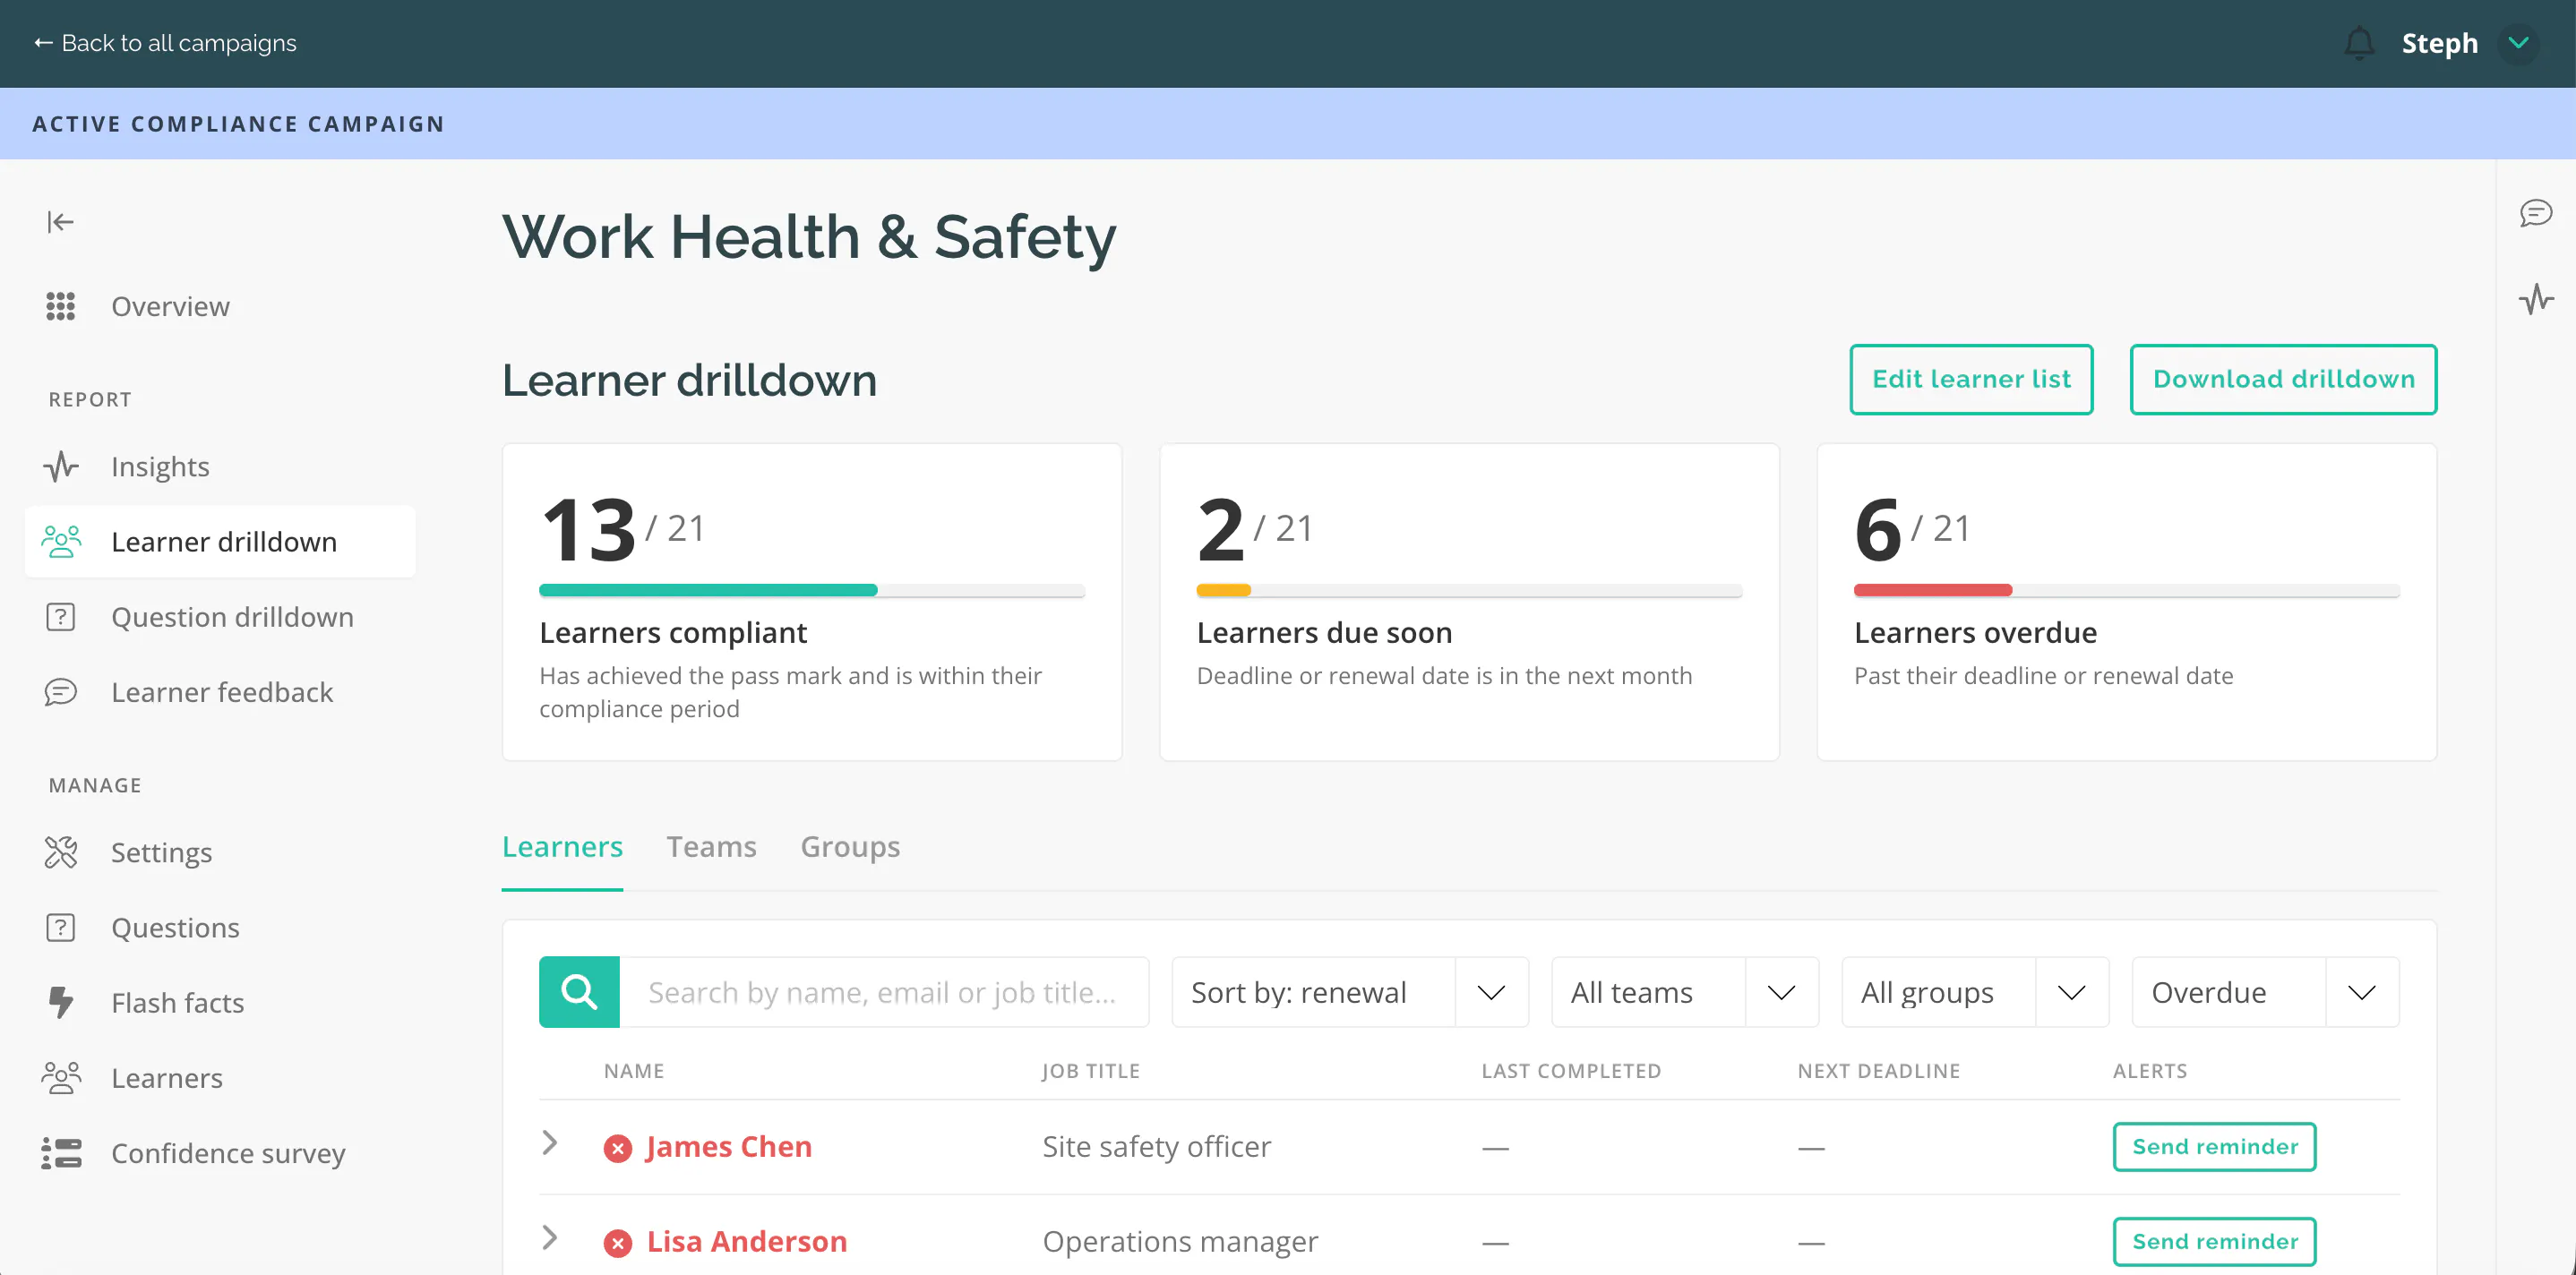Click the Settings tools icon
Viewport: 2576px width, 1275px height.
(x=61, y=852)
